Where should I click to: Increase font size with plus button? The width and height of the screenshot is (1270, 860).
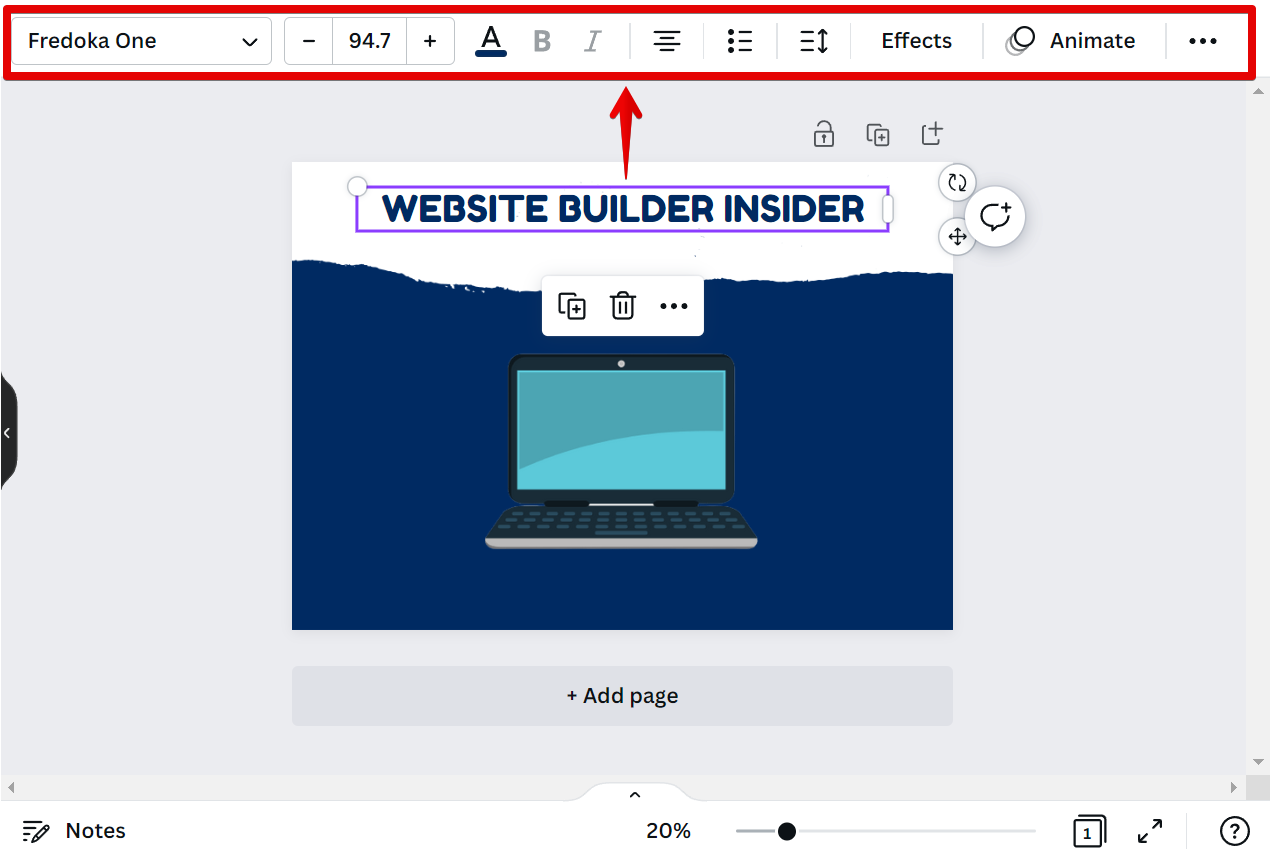click(x=430, y=41)
